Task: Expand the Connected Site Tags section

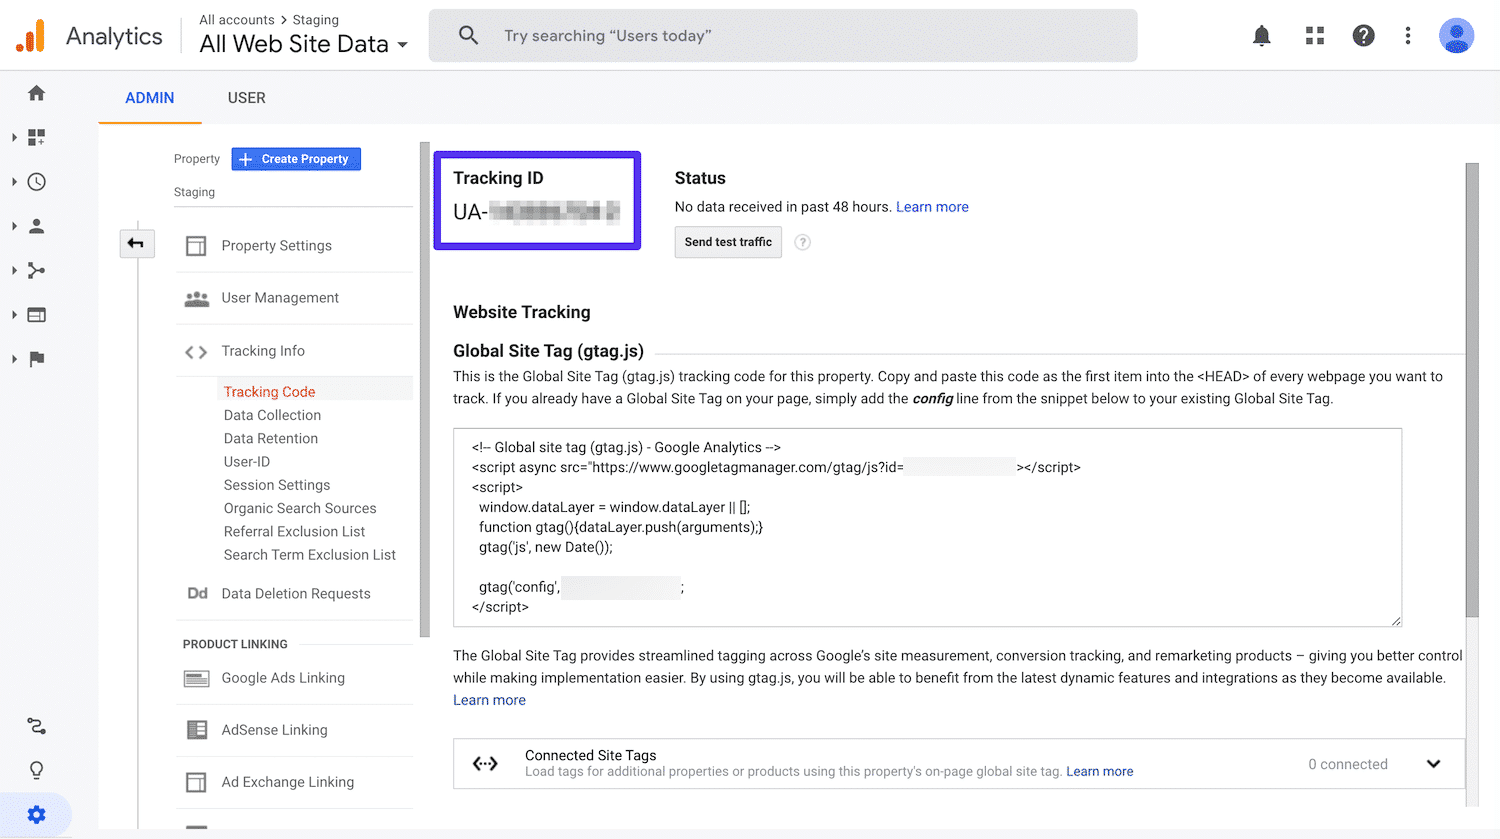Action: tap(1434, 763)
